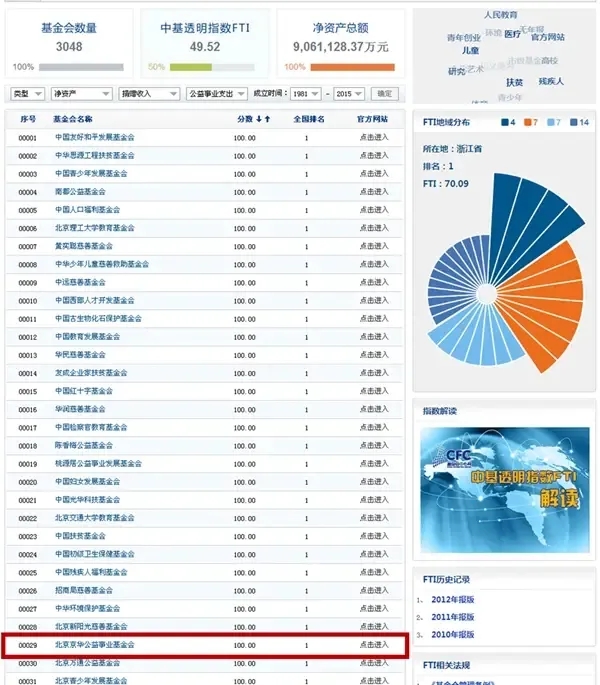Screen dimensions: 600x685
Task: Select the 中基透明指数FTI summary tab
Action: [204, 43]
